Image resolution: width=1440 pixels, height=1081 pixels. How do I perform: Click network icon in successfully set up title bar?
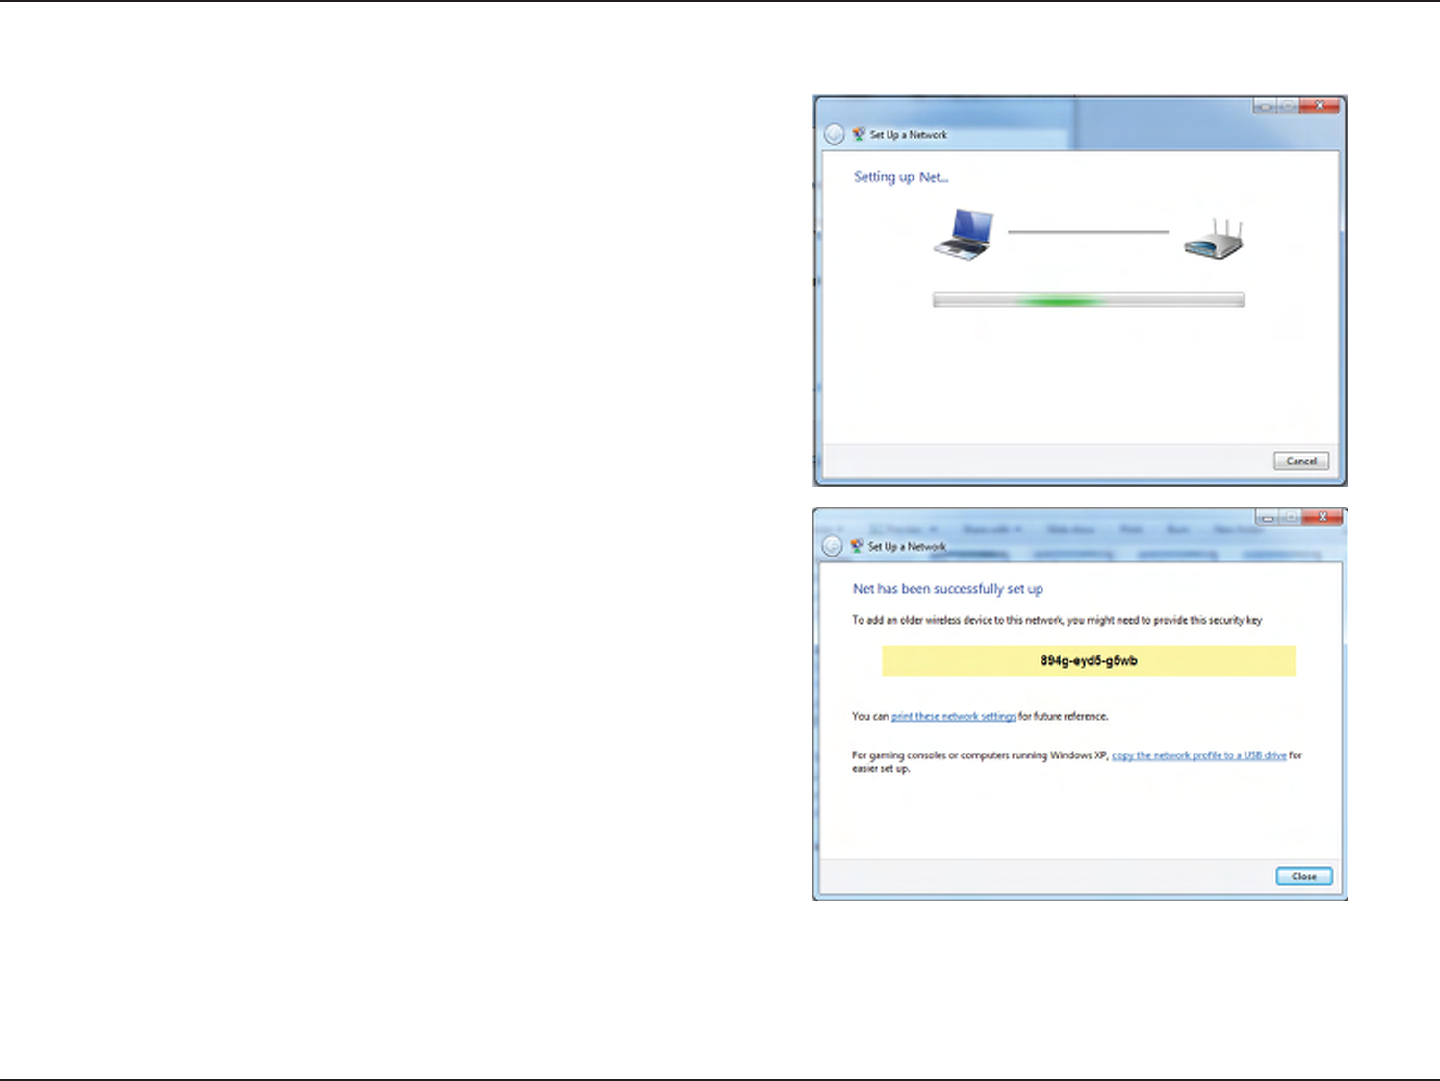click(856, 546)
